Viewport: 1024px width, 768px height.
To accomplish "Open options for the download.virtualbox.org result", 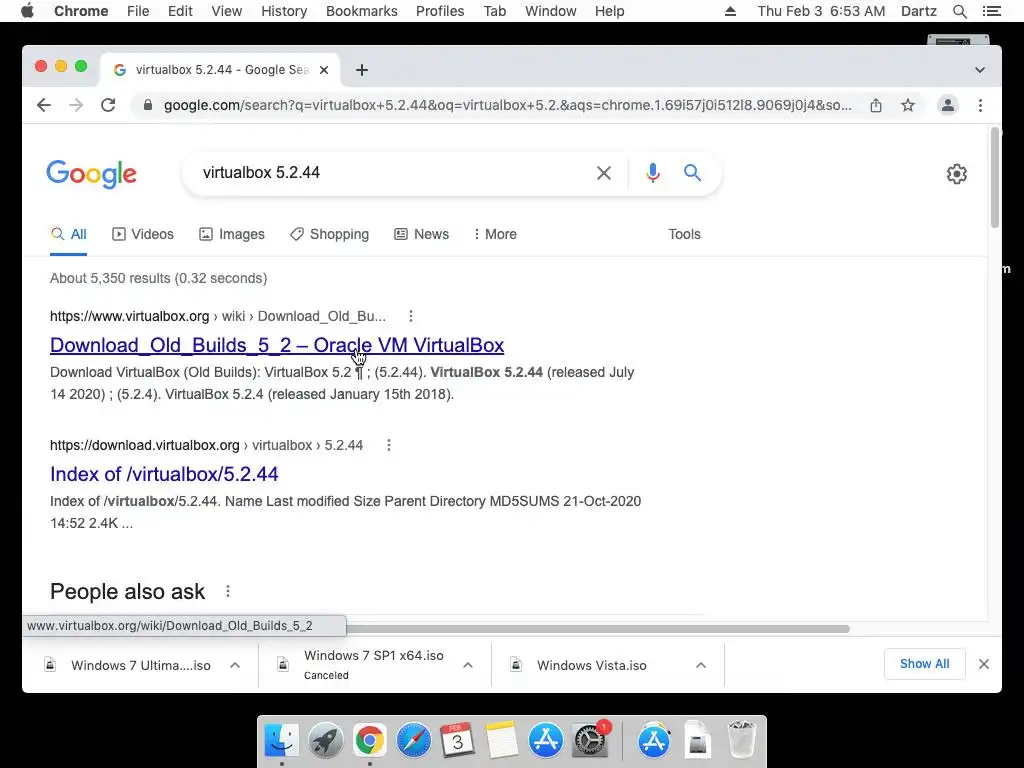I will click(x=389, y=445).
